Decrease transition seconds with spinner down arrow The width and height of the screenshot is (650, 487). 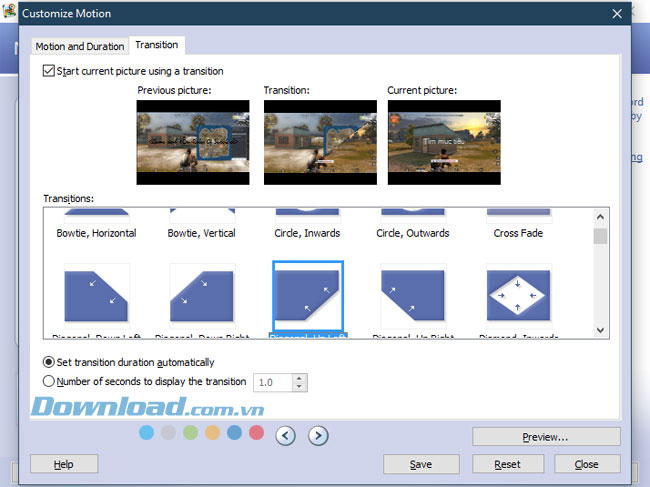(299, 387)
